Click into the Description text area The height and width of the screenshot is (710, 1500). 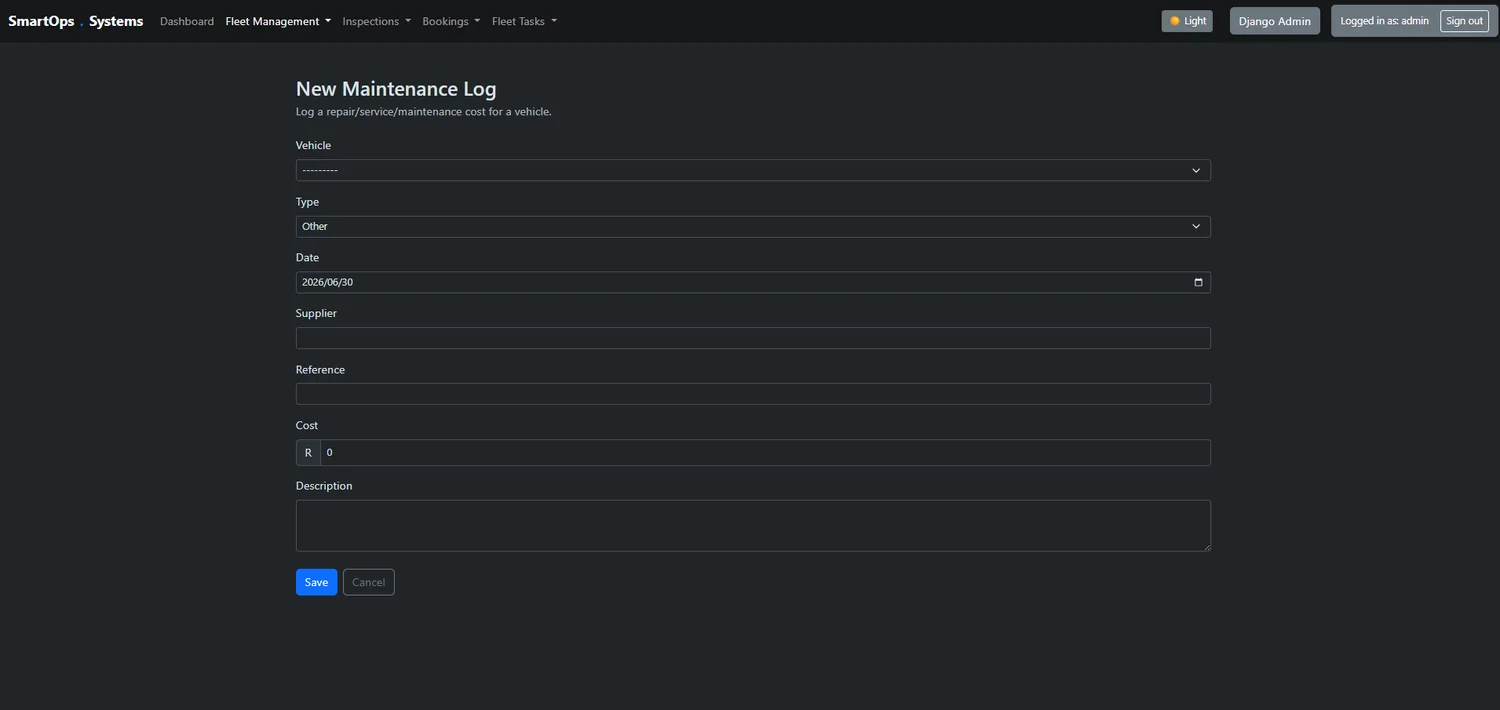click(x=753, y=526)
